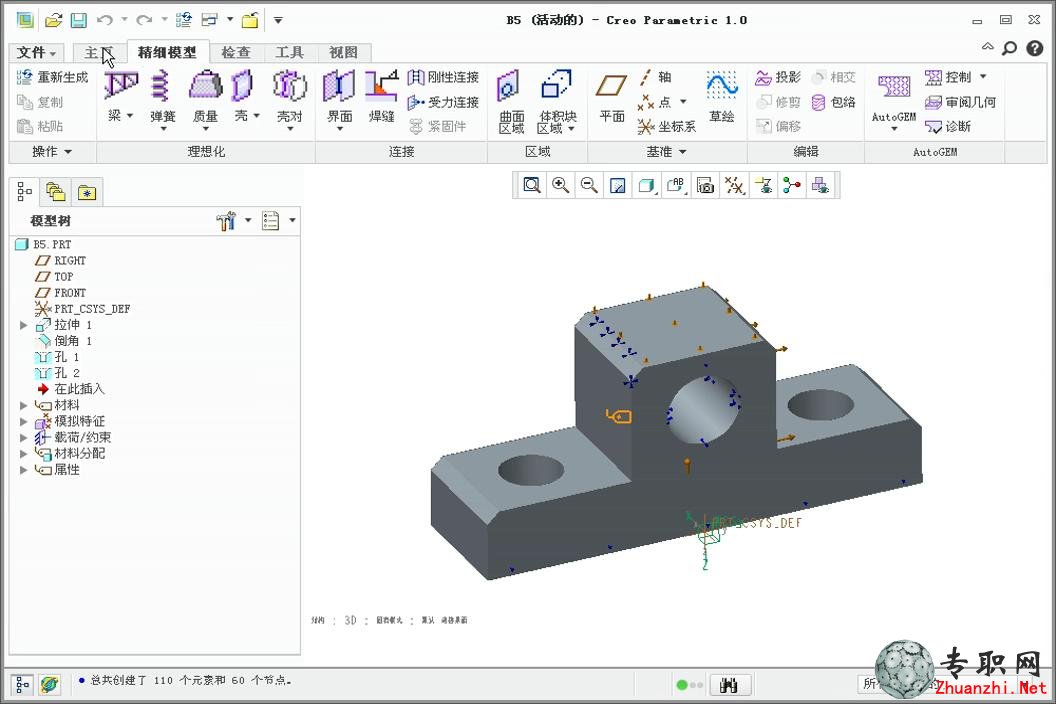This screenshot has height=704, width=1056.
Task: Open the 控制 dropdown arrow
Action: point(983,77)
